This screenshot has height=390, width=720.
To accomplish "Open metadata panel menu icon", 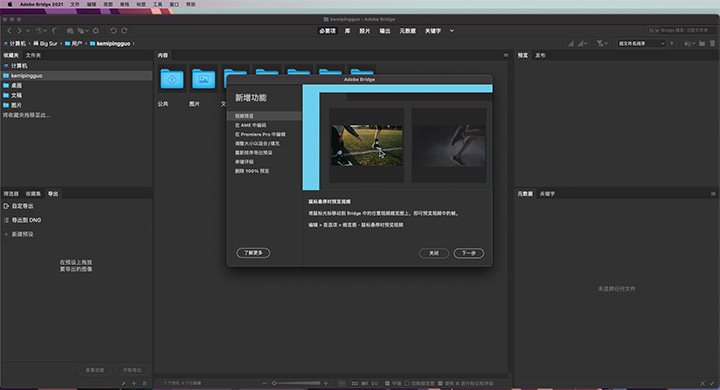I will 713,194.
